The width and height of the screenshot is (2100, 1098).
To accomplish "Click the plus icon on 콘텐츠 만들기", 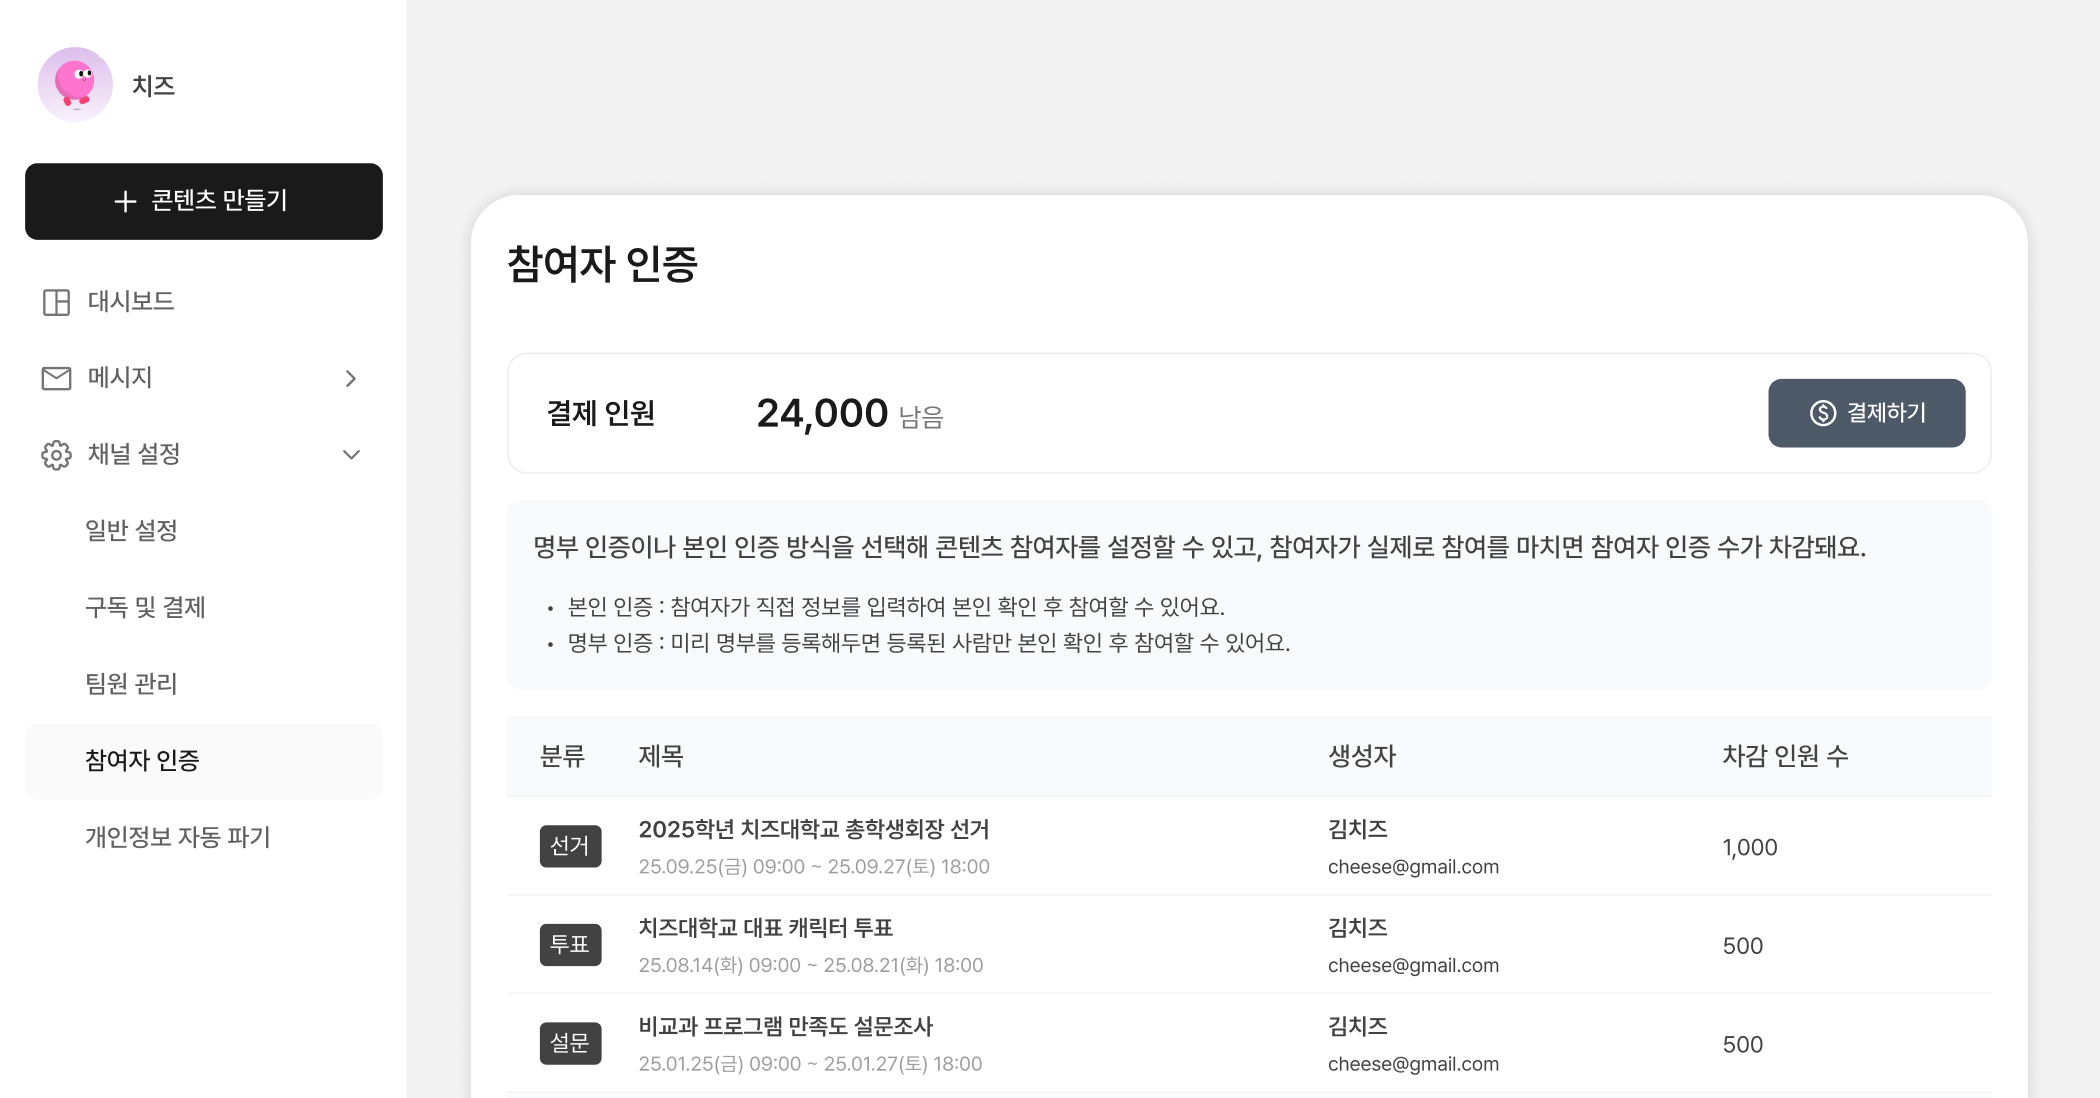I will [125, 202].
